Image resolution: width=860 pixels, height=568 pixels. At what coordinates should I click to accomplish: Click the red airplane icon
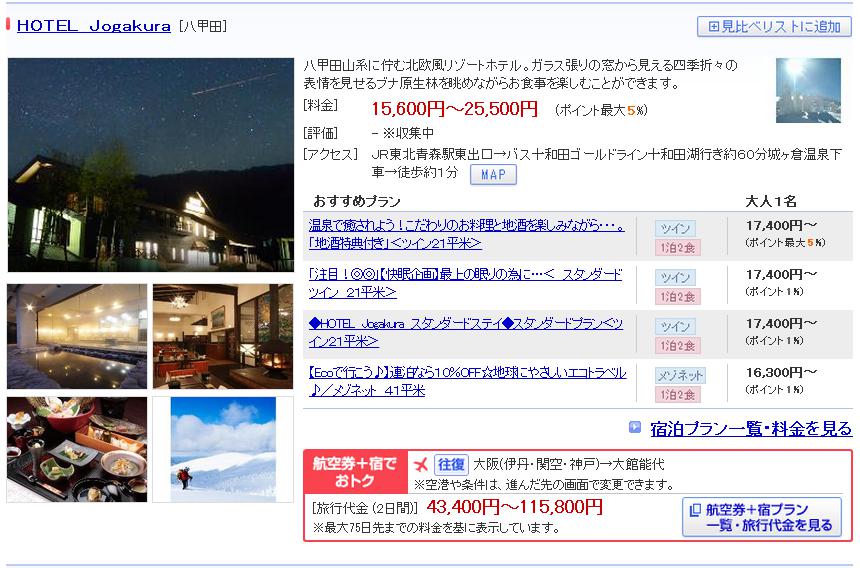(x=421, y=465)
